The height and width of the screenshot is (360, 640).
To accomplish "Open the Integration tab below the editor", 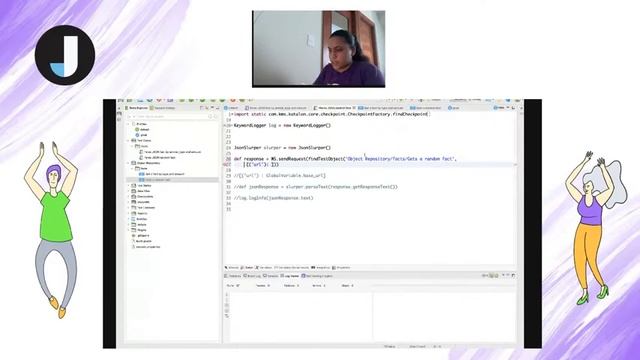I will pyautogui.click(x=321, y=268).
